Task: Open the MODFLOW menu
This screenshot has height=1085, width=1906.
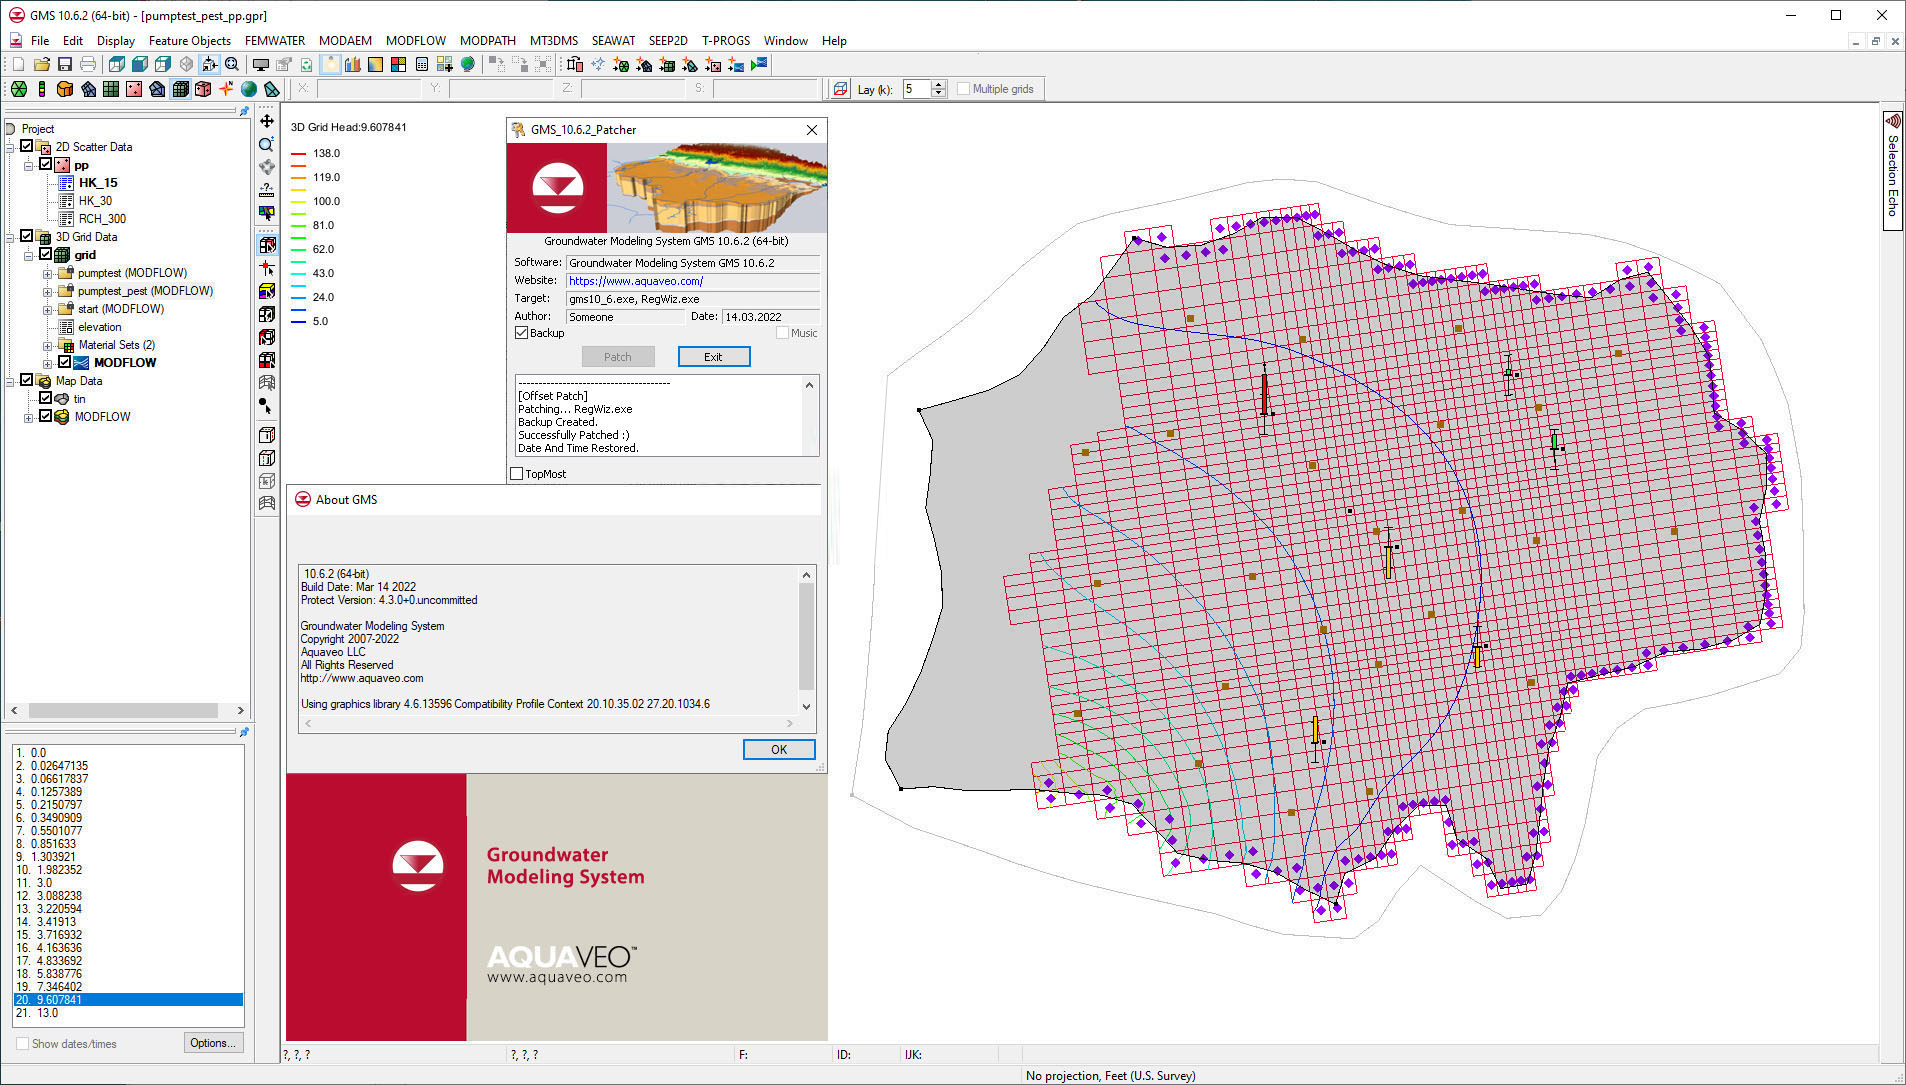Action: 416,41
